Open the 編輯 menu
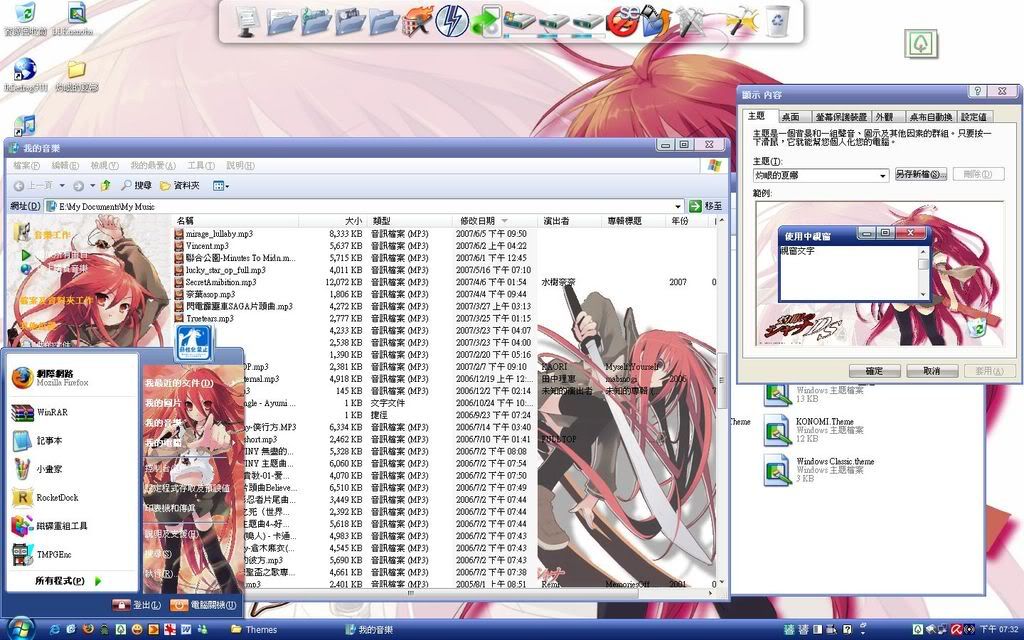 65,166
